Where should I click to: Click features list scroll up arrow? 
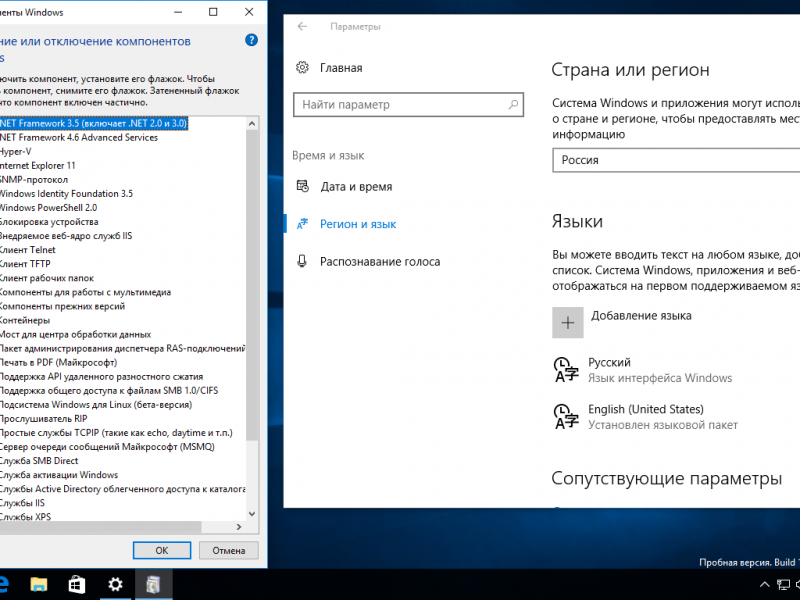pos(252,123)
